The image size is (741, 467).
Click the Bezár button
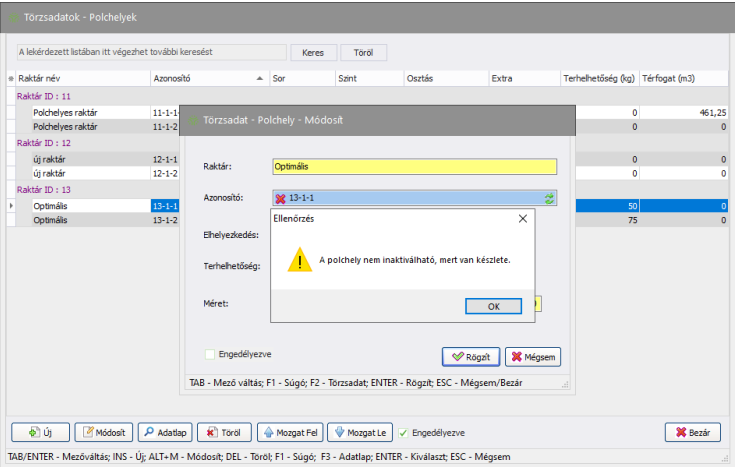692,433
